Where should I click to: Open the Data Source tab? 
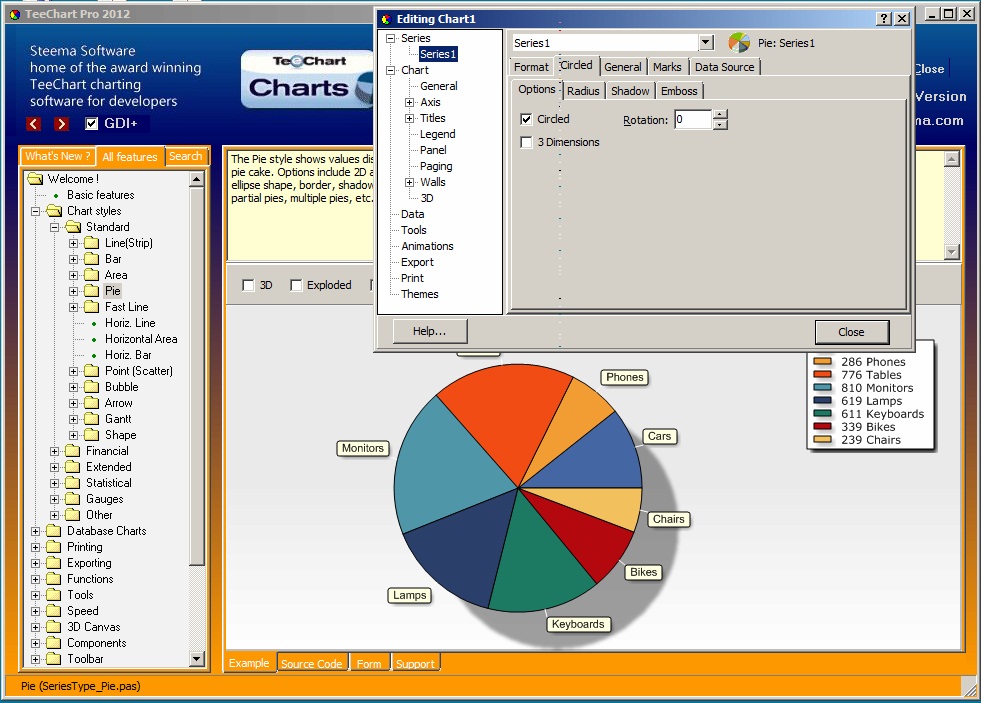coord(724,67)
